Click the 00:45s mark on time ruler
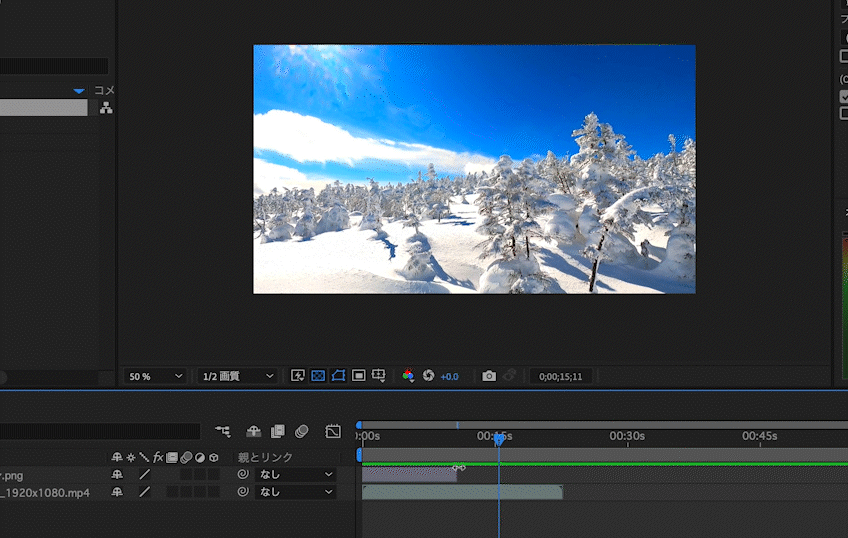848x538 pixels. (x=760, y=436)
